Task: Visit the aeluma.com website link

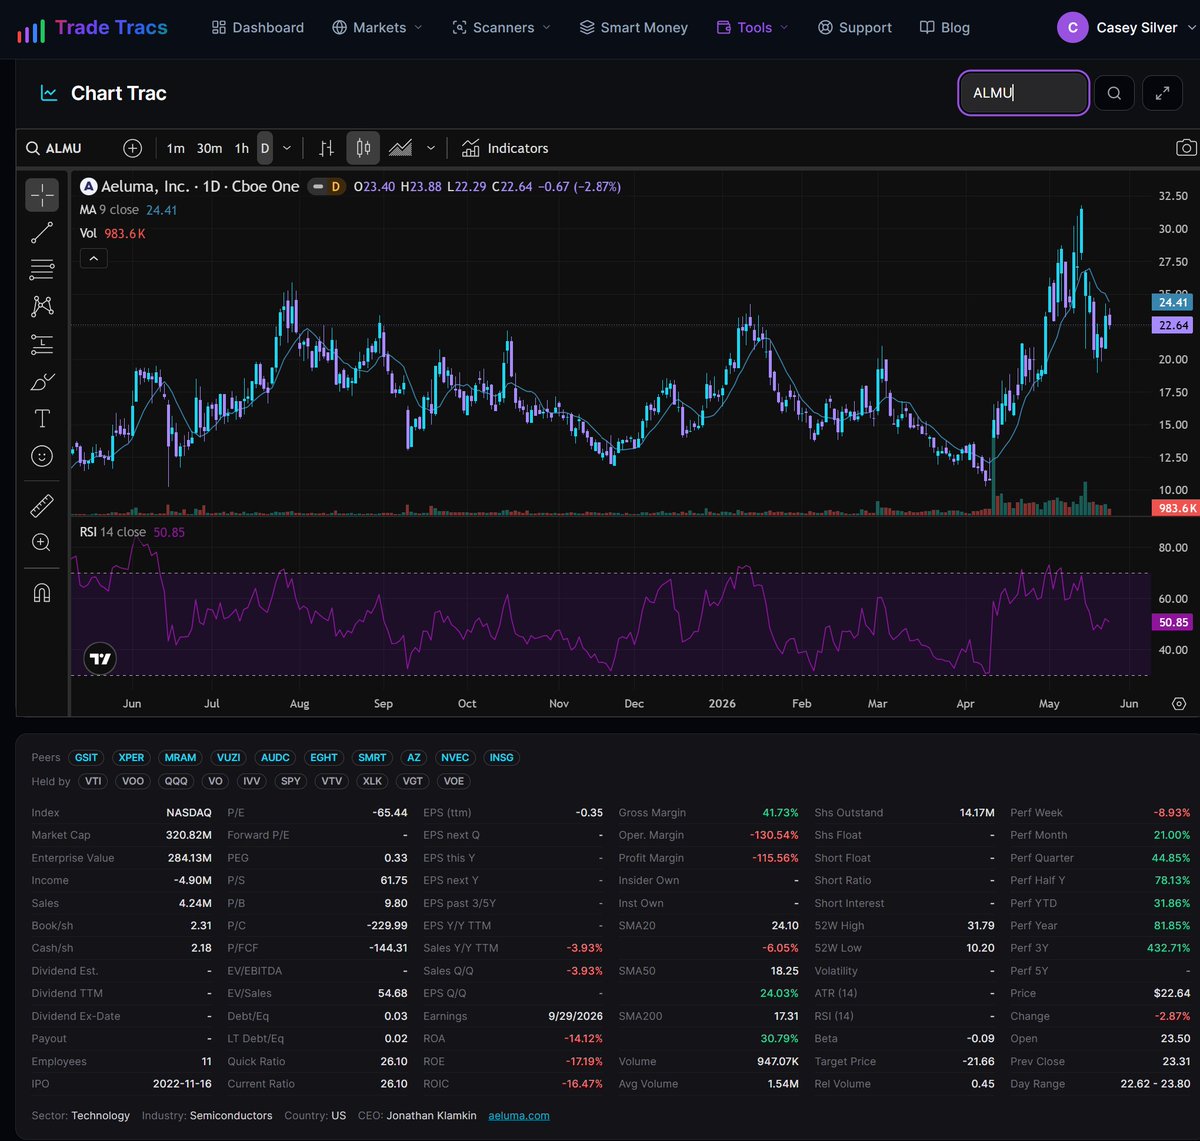Action: [519, 1115]
